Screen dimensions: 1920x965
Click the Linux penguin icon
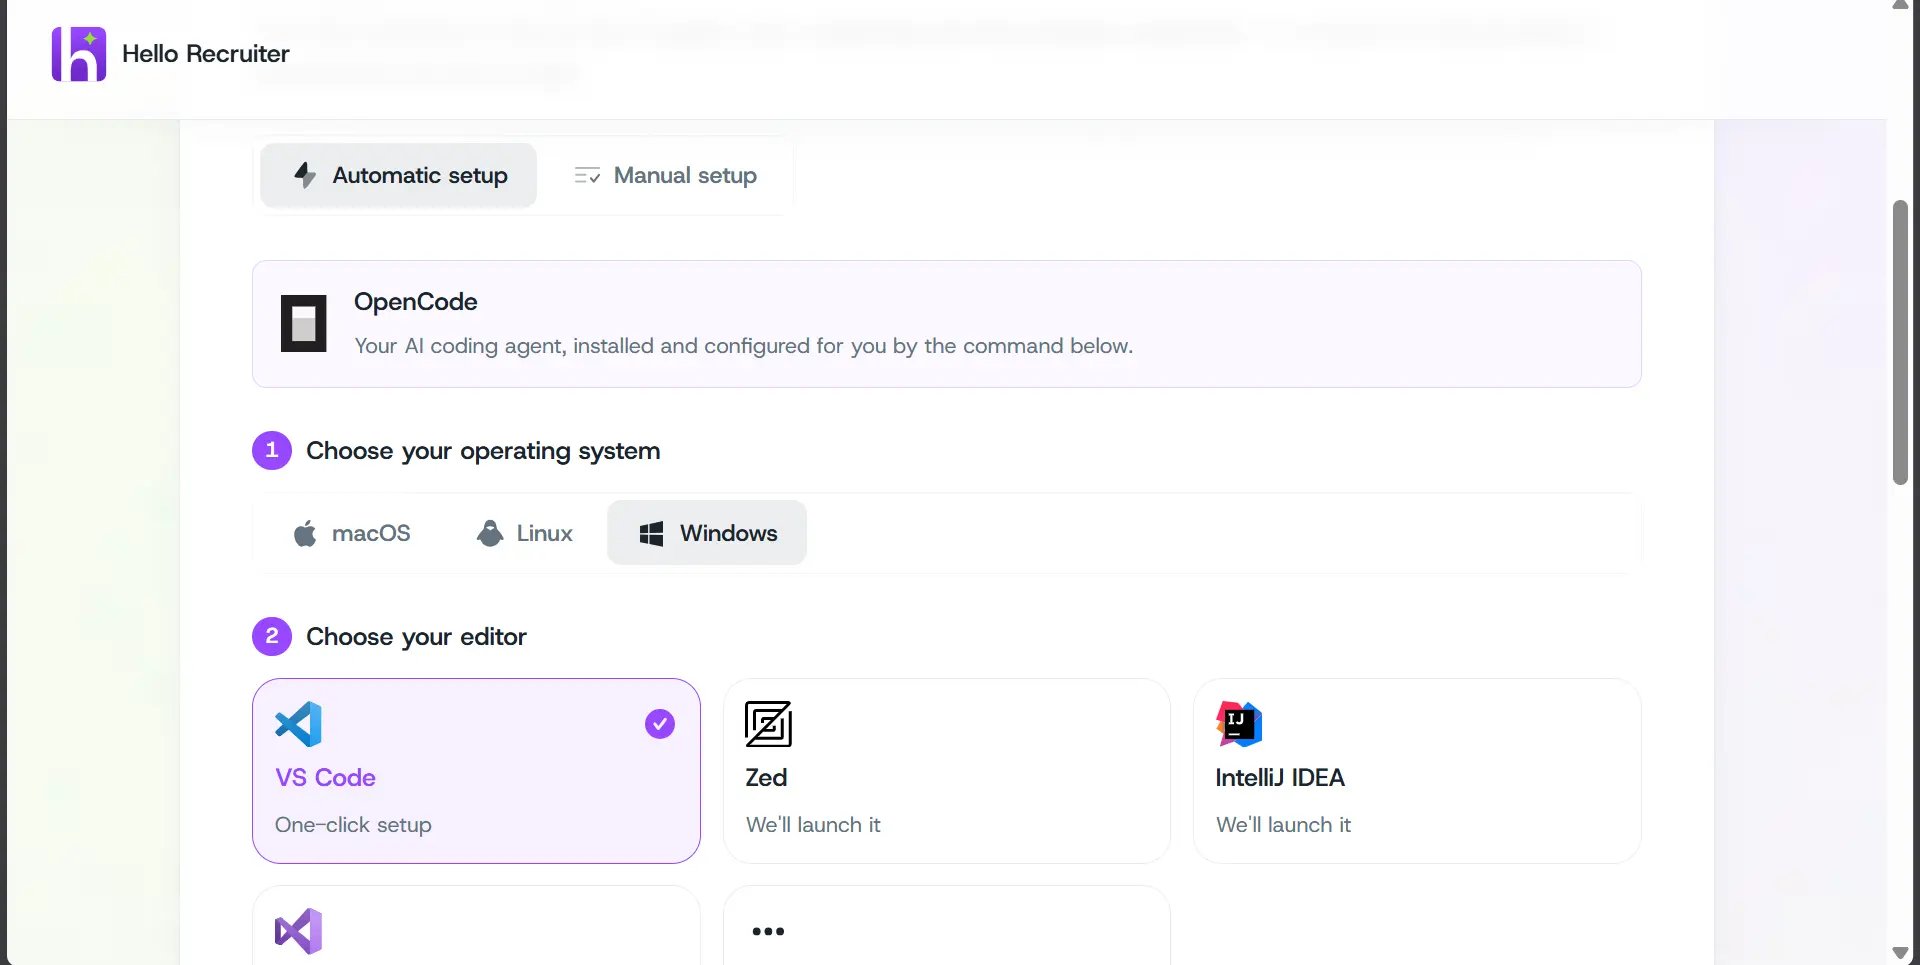[x=490, y=533]
